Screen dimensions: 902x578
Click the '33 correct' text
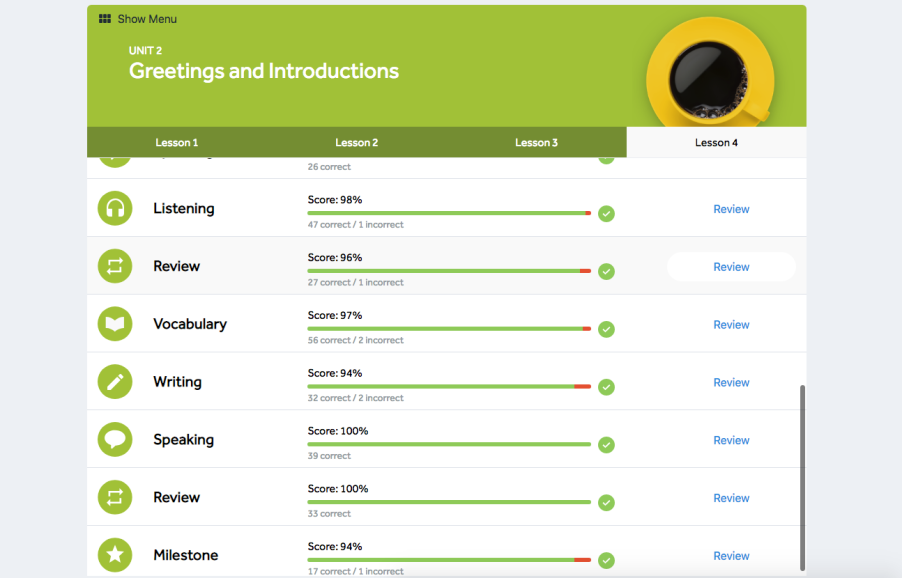coord(329,514)
